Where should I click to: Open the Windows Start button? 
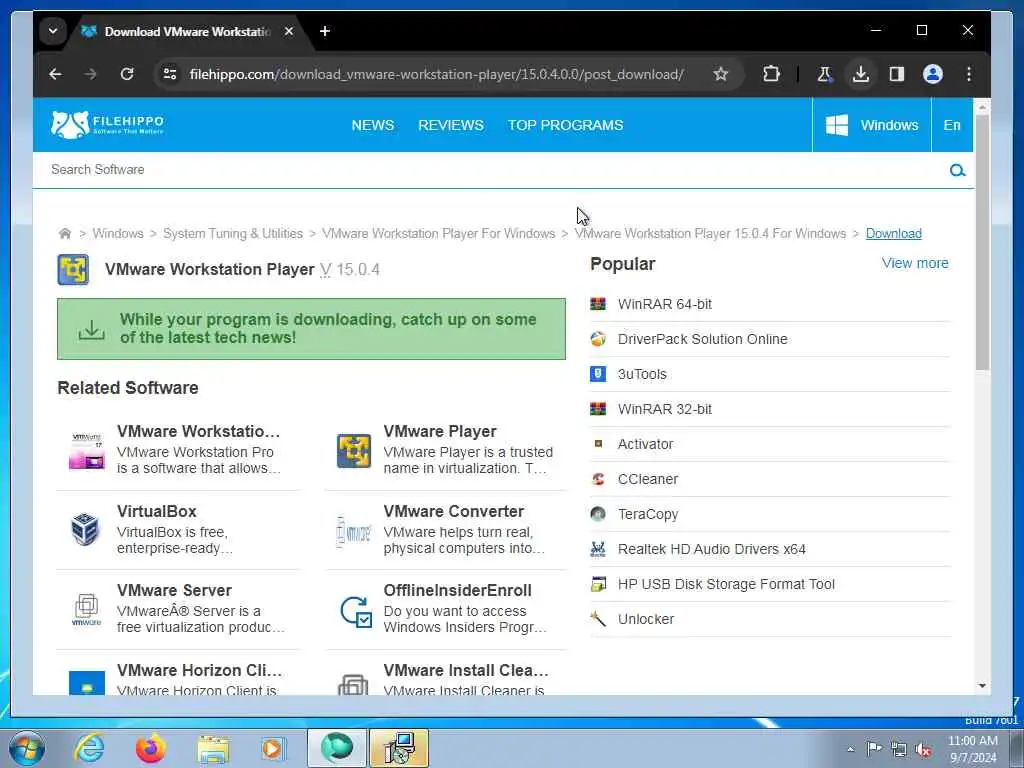(27, 748)
